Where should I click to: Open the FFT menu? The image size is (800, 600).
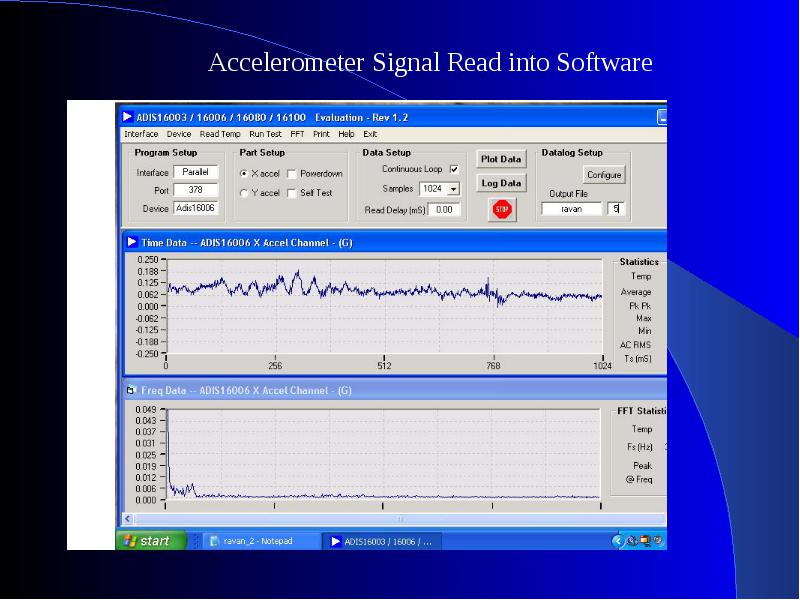click(x=297, y=134)
